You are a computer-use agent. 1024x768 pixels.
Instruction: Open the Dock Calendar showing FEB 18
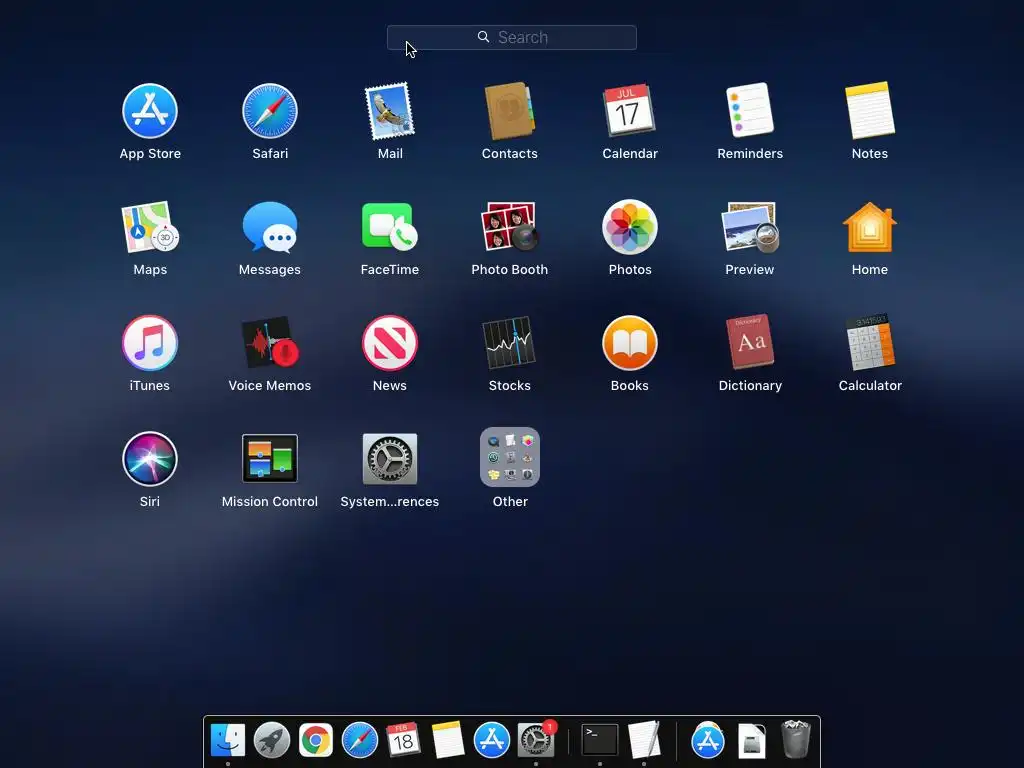403,740
